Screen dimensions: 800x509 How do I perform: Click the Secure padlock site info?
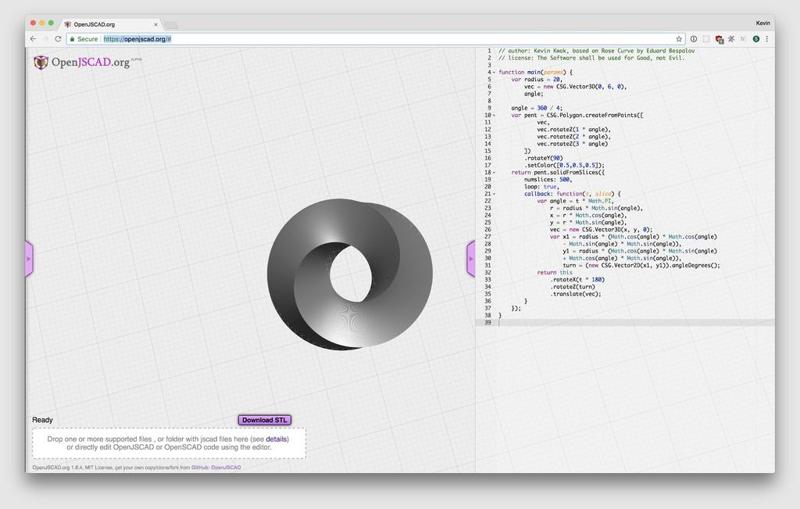pos(83,39)
